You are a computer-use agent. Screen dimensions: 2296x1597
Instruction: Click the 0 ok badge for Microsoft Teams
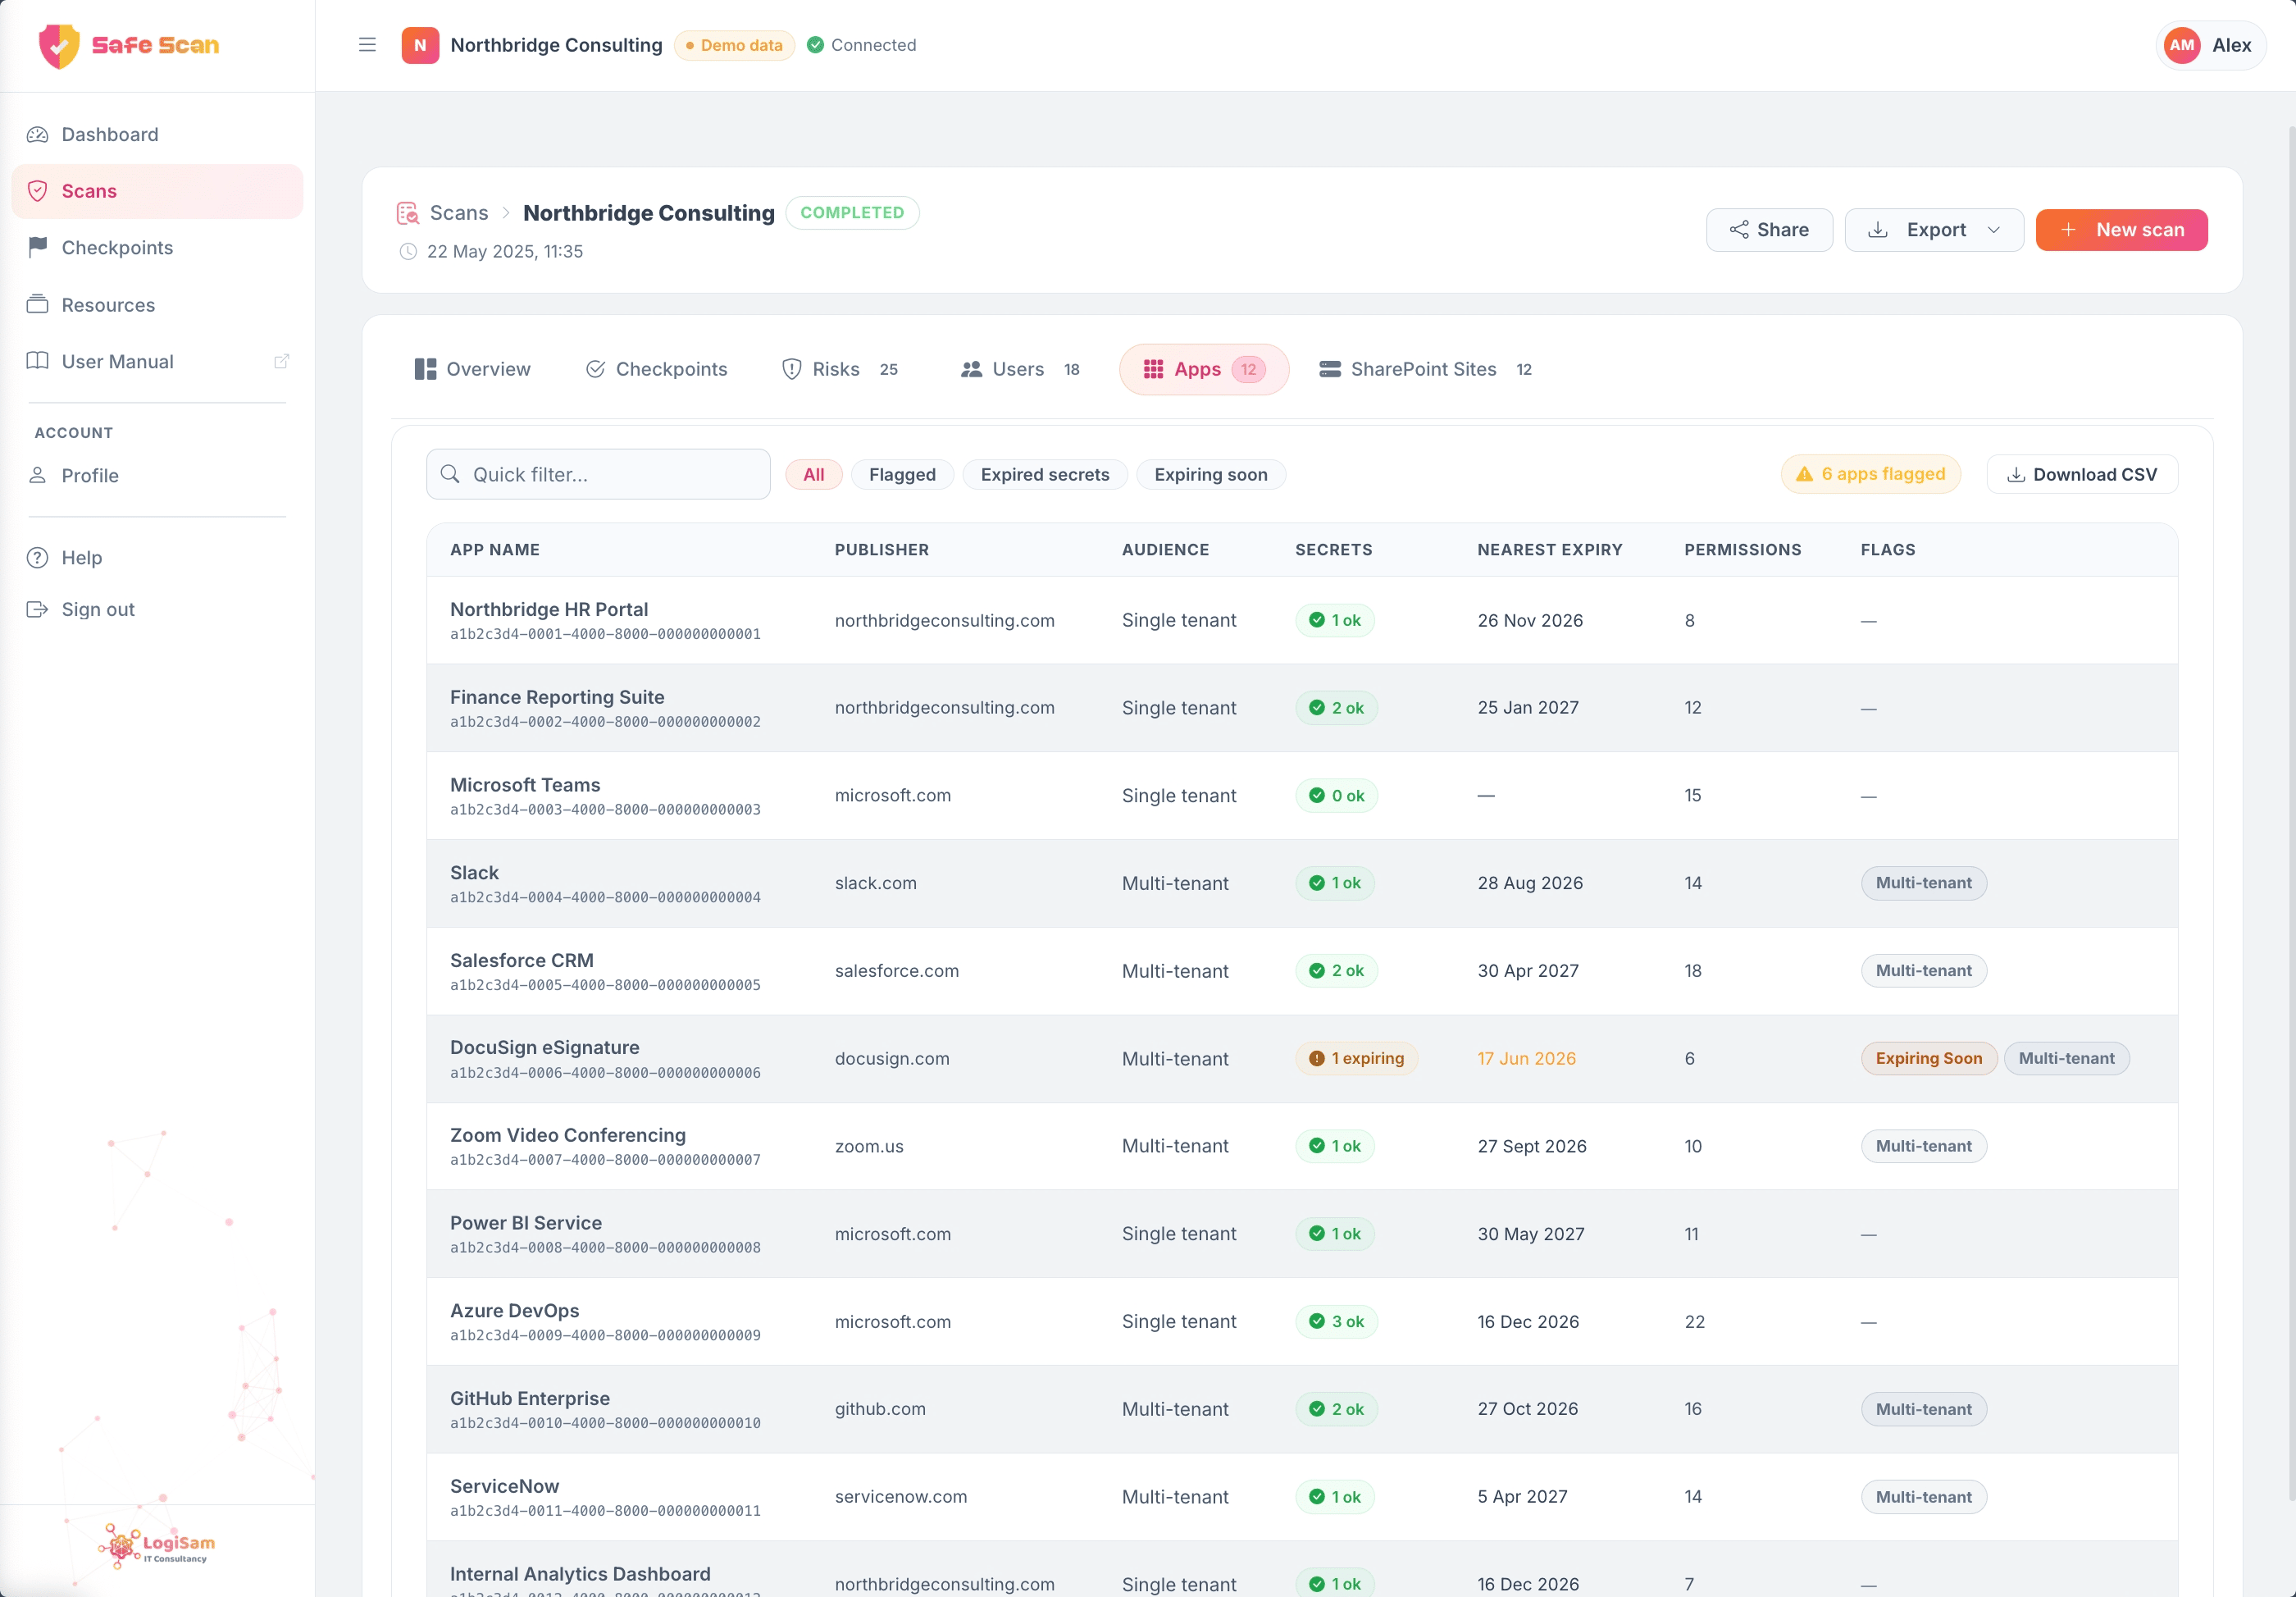1336,795
